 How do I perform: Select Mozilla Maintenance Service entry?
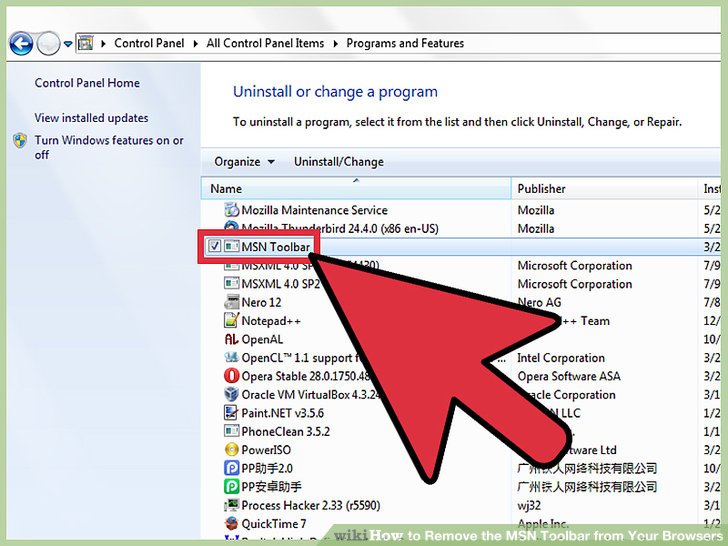pyautogui.click(x=314, y=210)
